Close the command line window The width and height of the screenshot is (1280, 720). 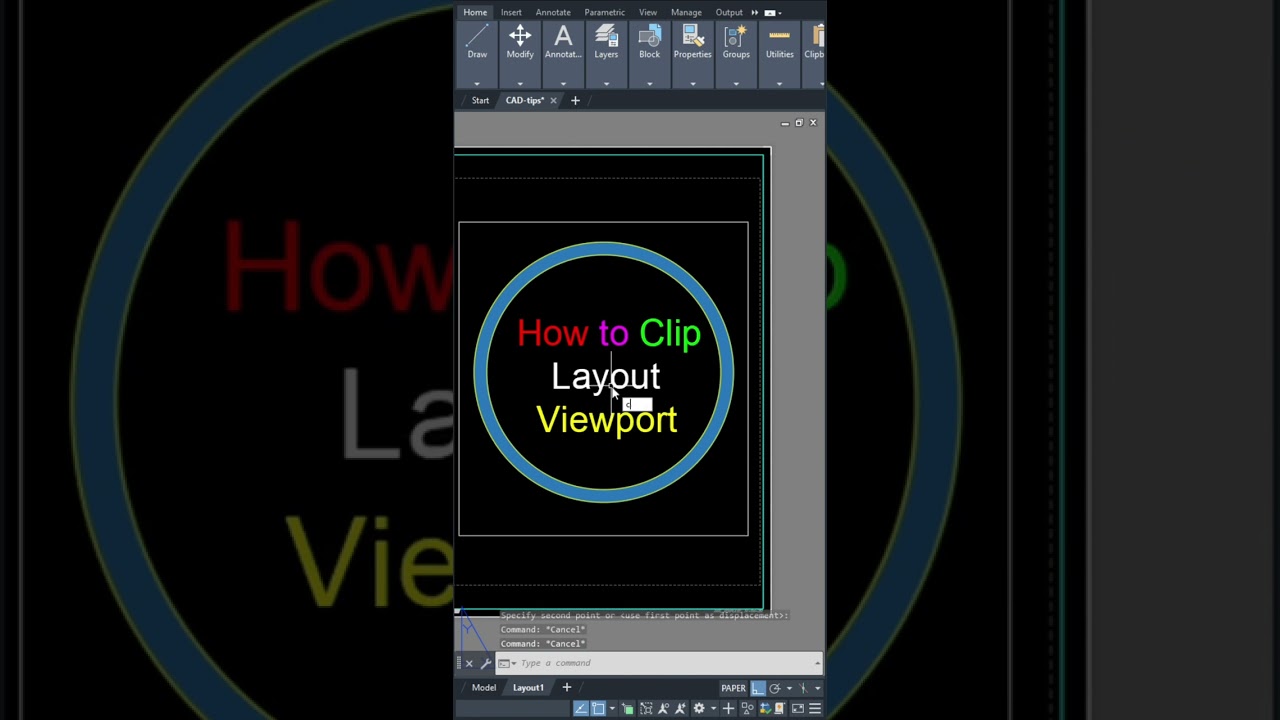click(469, 663)
